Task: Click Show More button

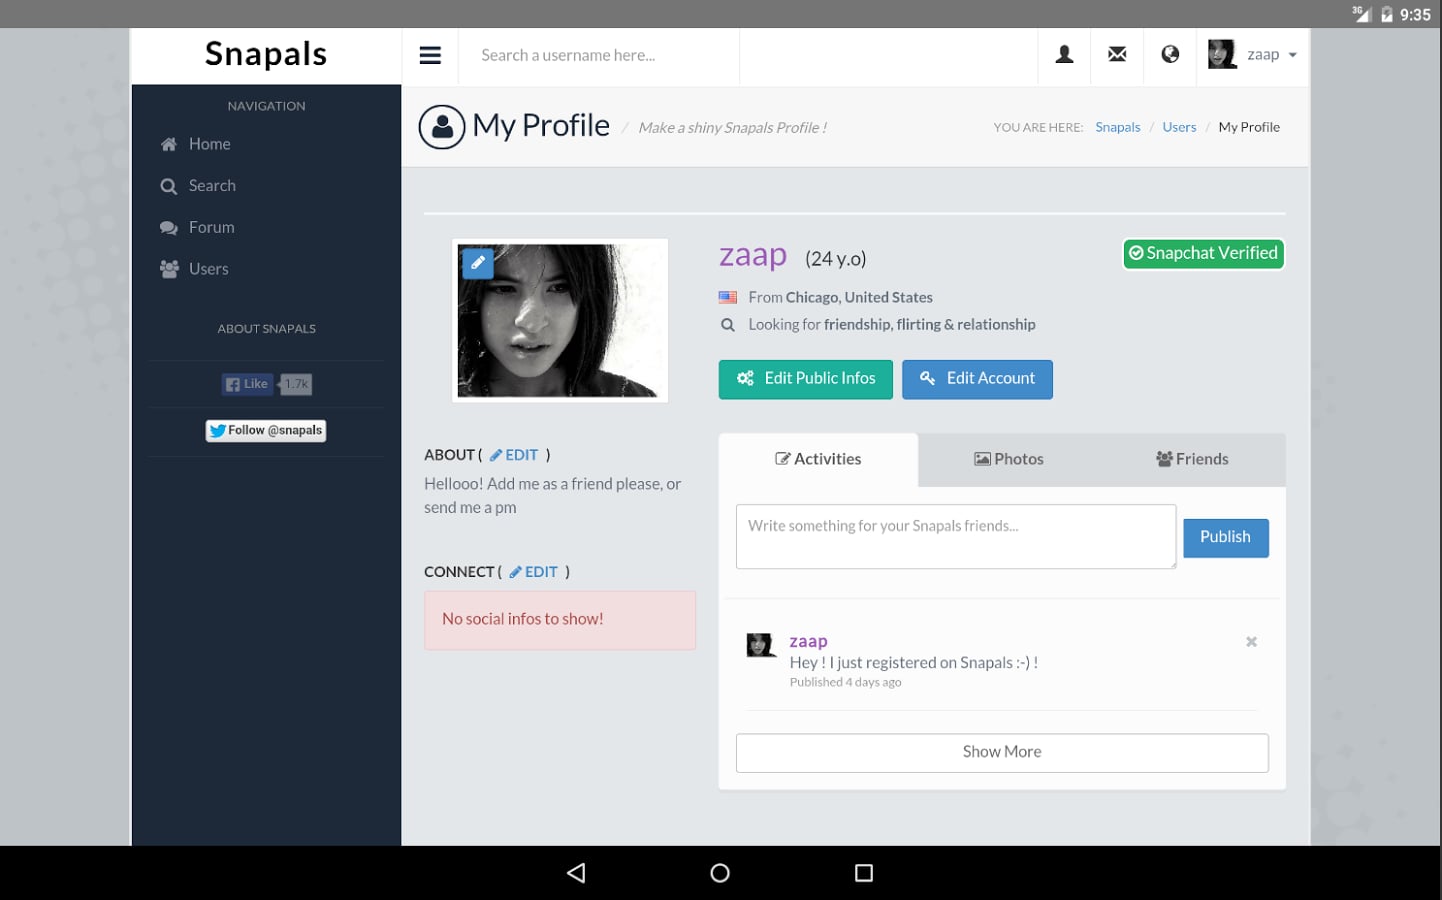Action: click(x=1002, y=753)
